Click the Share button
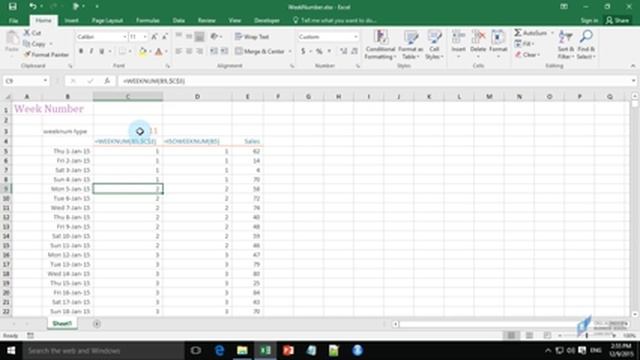This screenshot has height=360, width=640. [617, 20]
